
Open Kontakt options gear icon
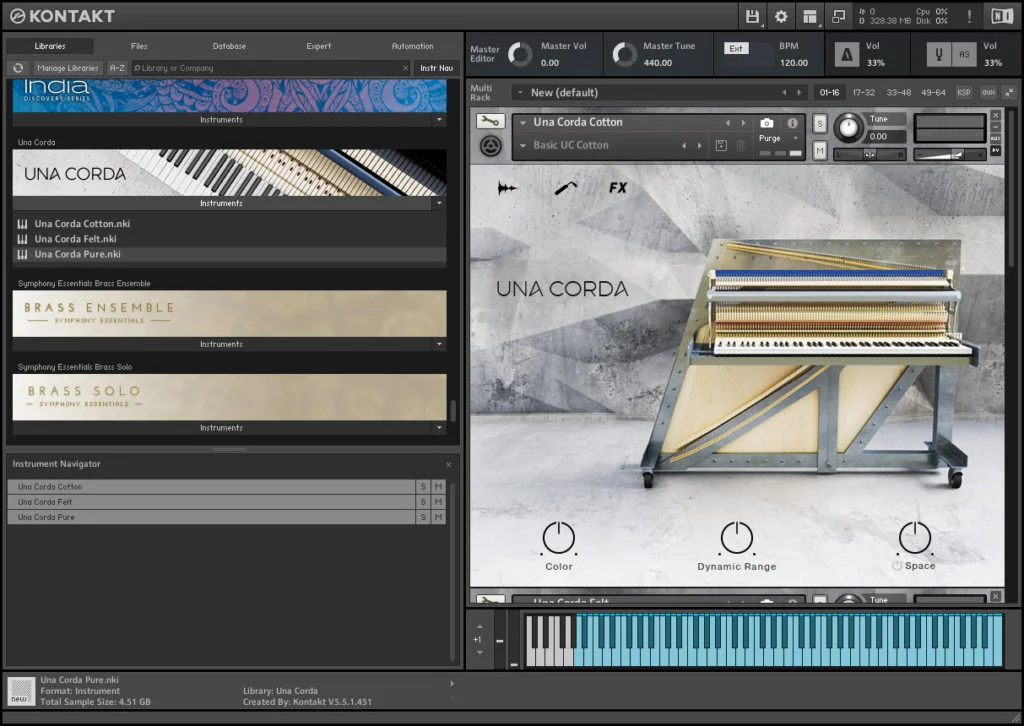[x=781, y=16]
